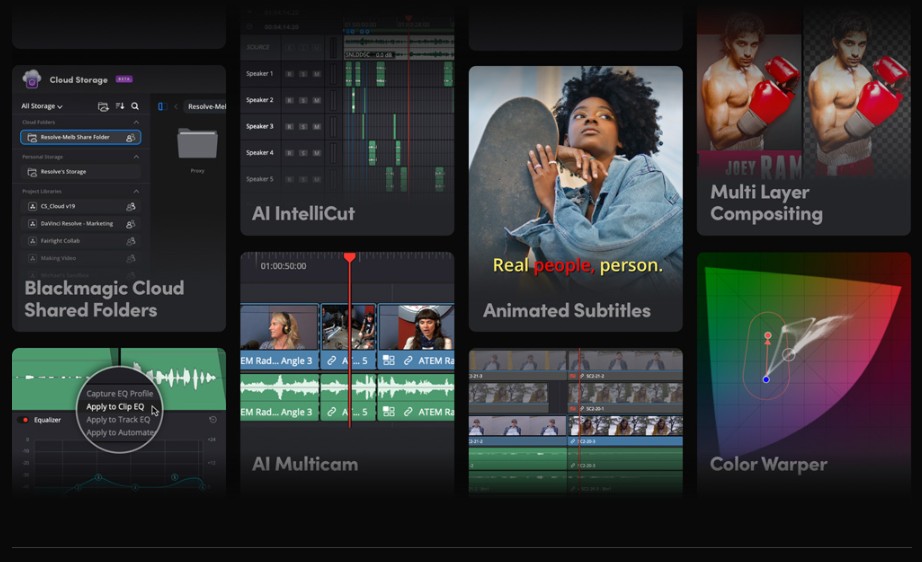Select the Making Video library
The image size is (922, 562).
[x=81, y=258]
